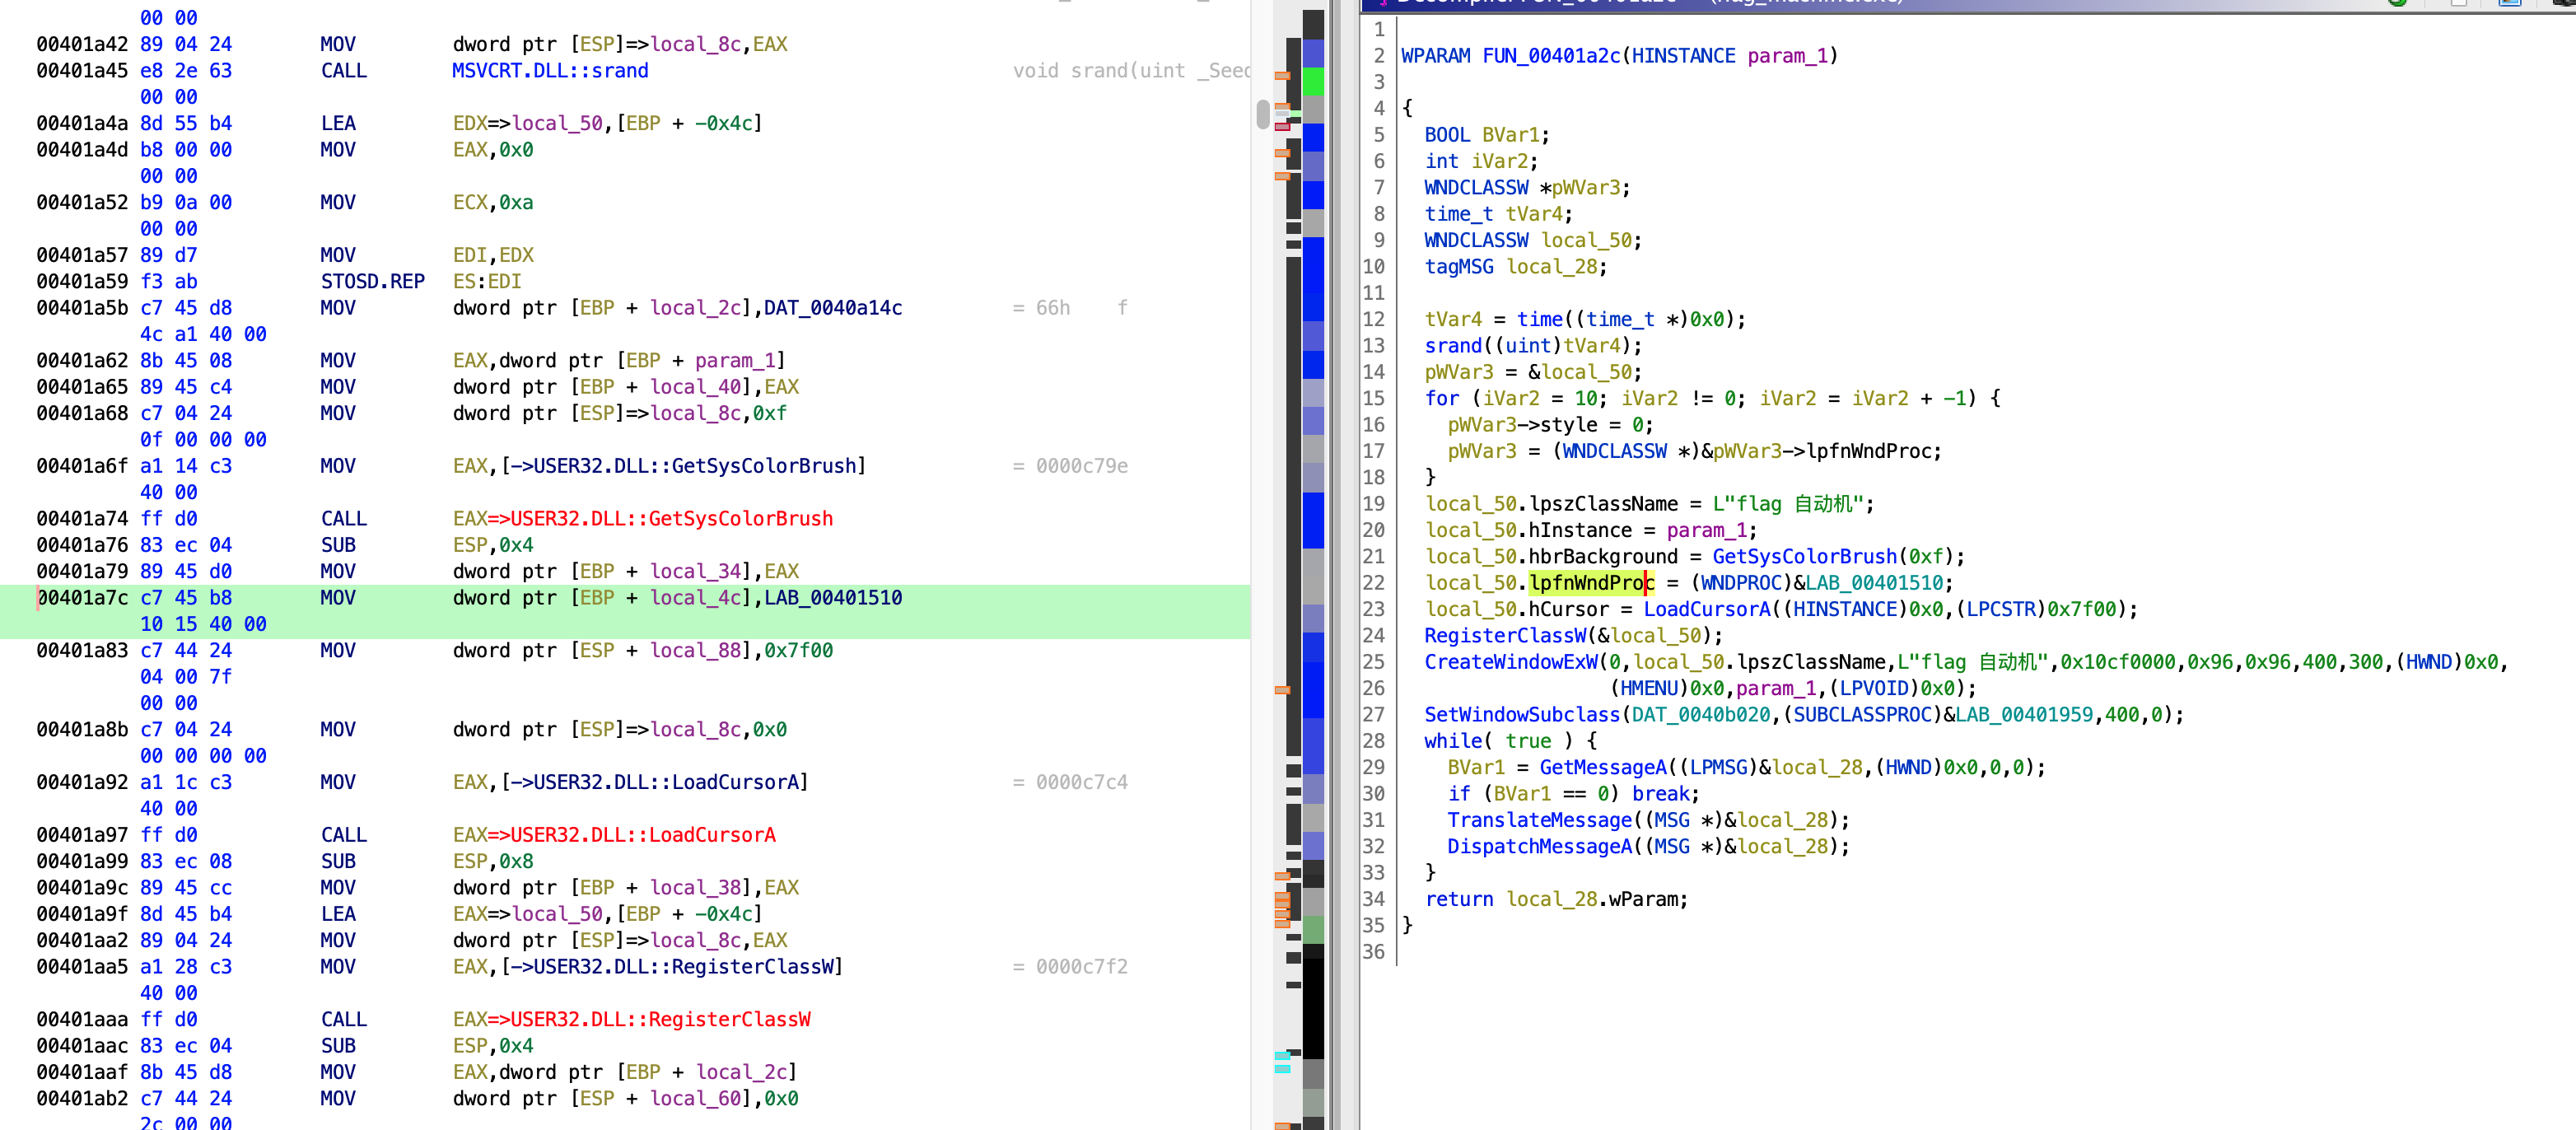The width and height of the screenshot is (2576, 1130).
Task: Click DAT_0040a14c reference in the listing
Action: point(833,308)
